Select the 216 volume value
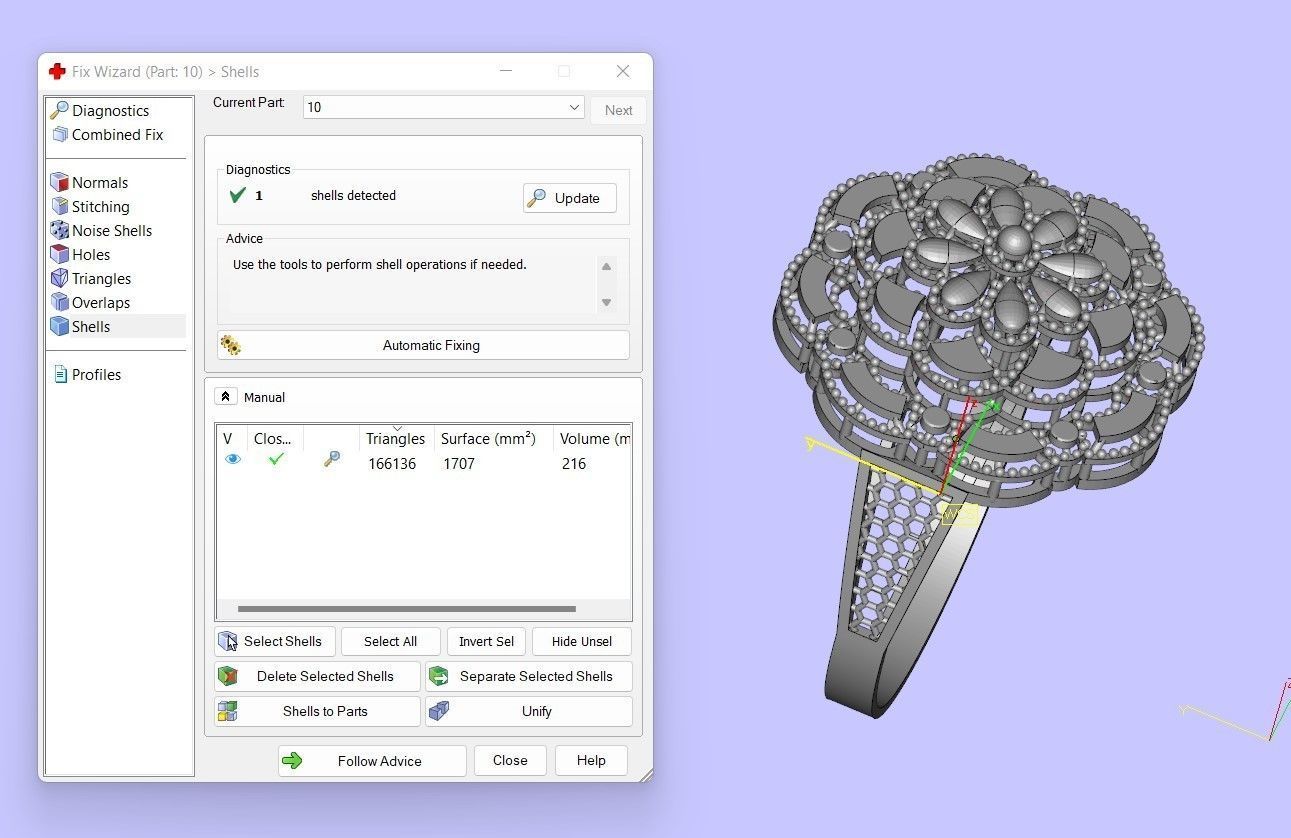The image size is (1291, 838). [x=574, y=464]
